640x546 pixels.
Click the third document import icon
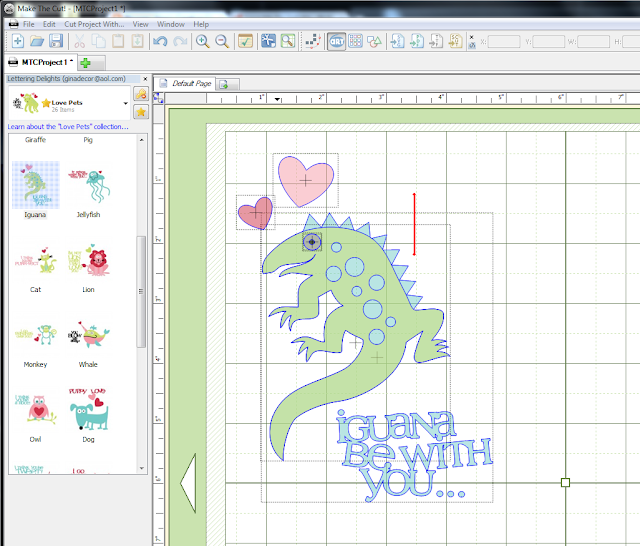[x=436, y=41]
